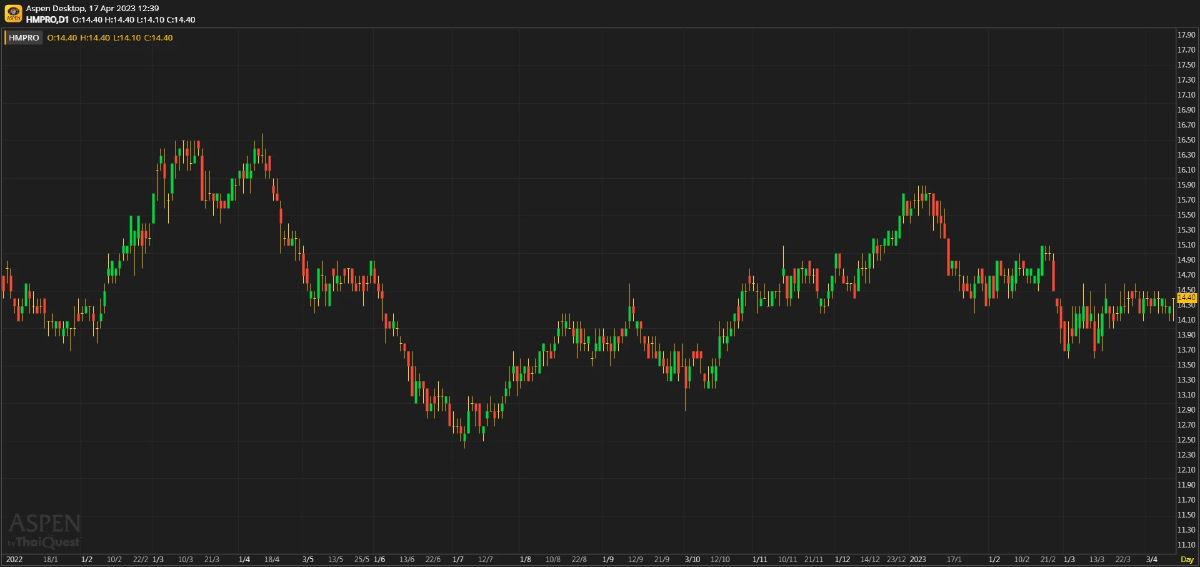Click the 1/12 date label
Viewport: 1200px width, 567px height.
[x=843, y=559]
